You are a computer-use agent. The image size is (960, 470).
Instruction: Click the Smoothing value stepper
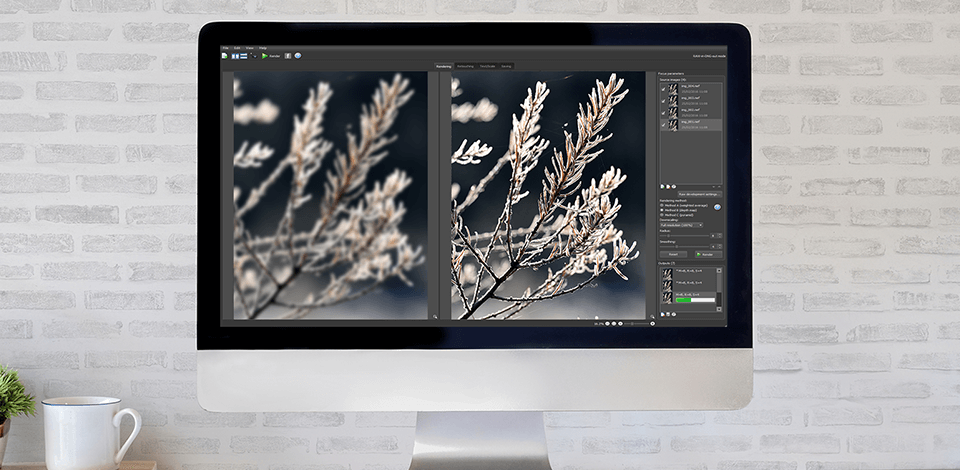point(719,247)
